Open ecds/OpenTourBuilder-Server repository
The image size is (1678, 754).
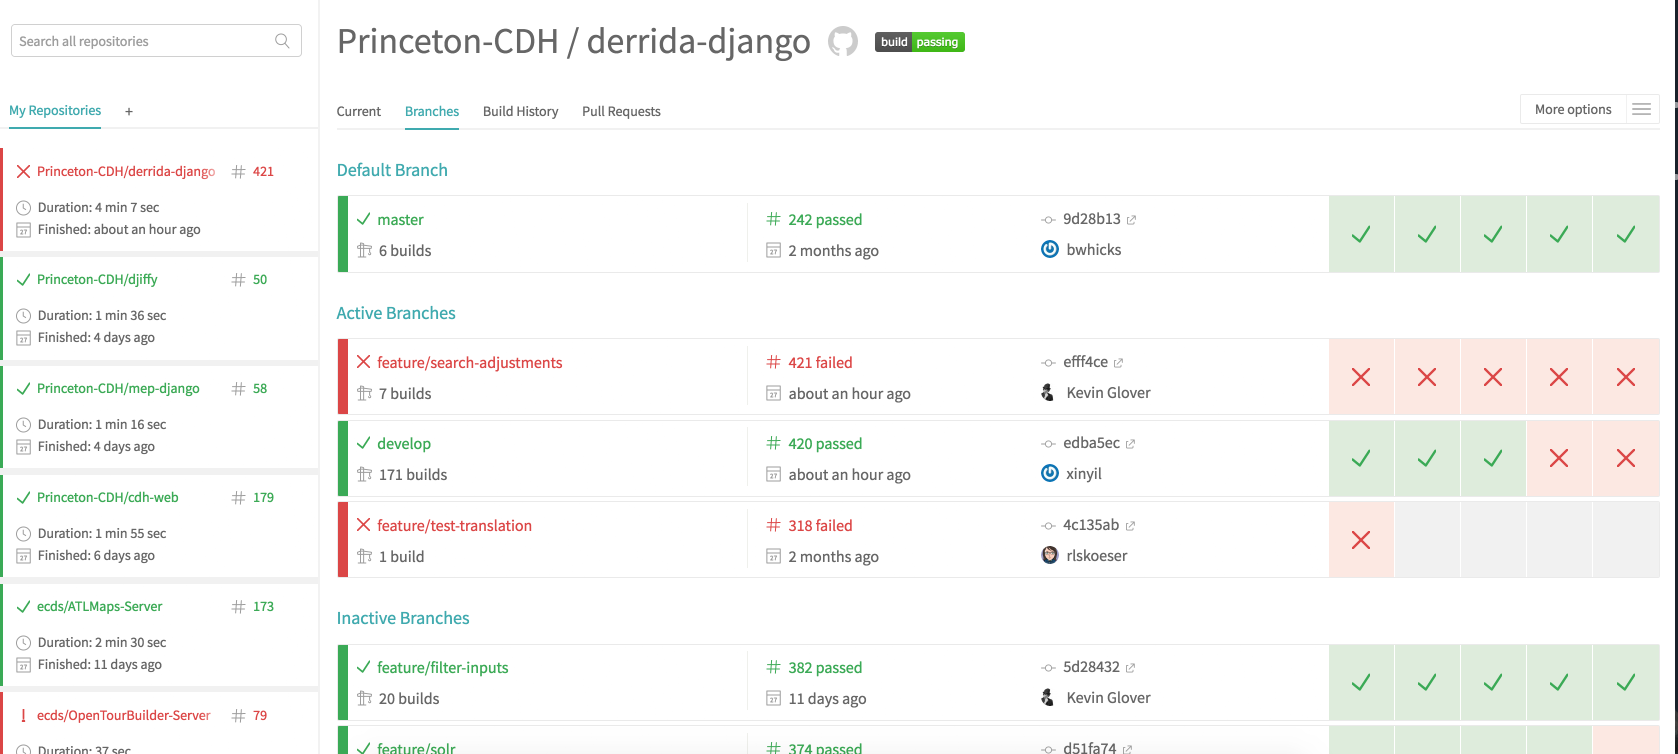click(124, 715)
